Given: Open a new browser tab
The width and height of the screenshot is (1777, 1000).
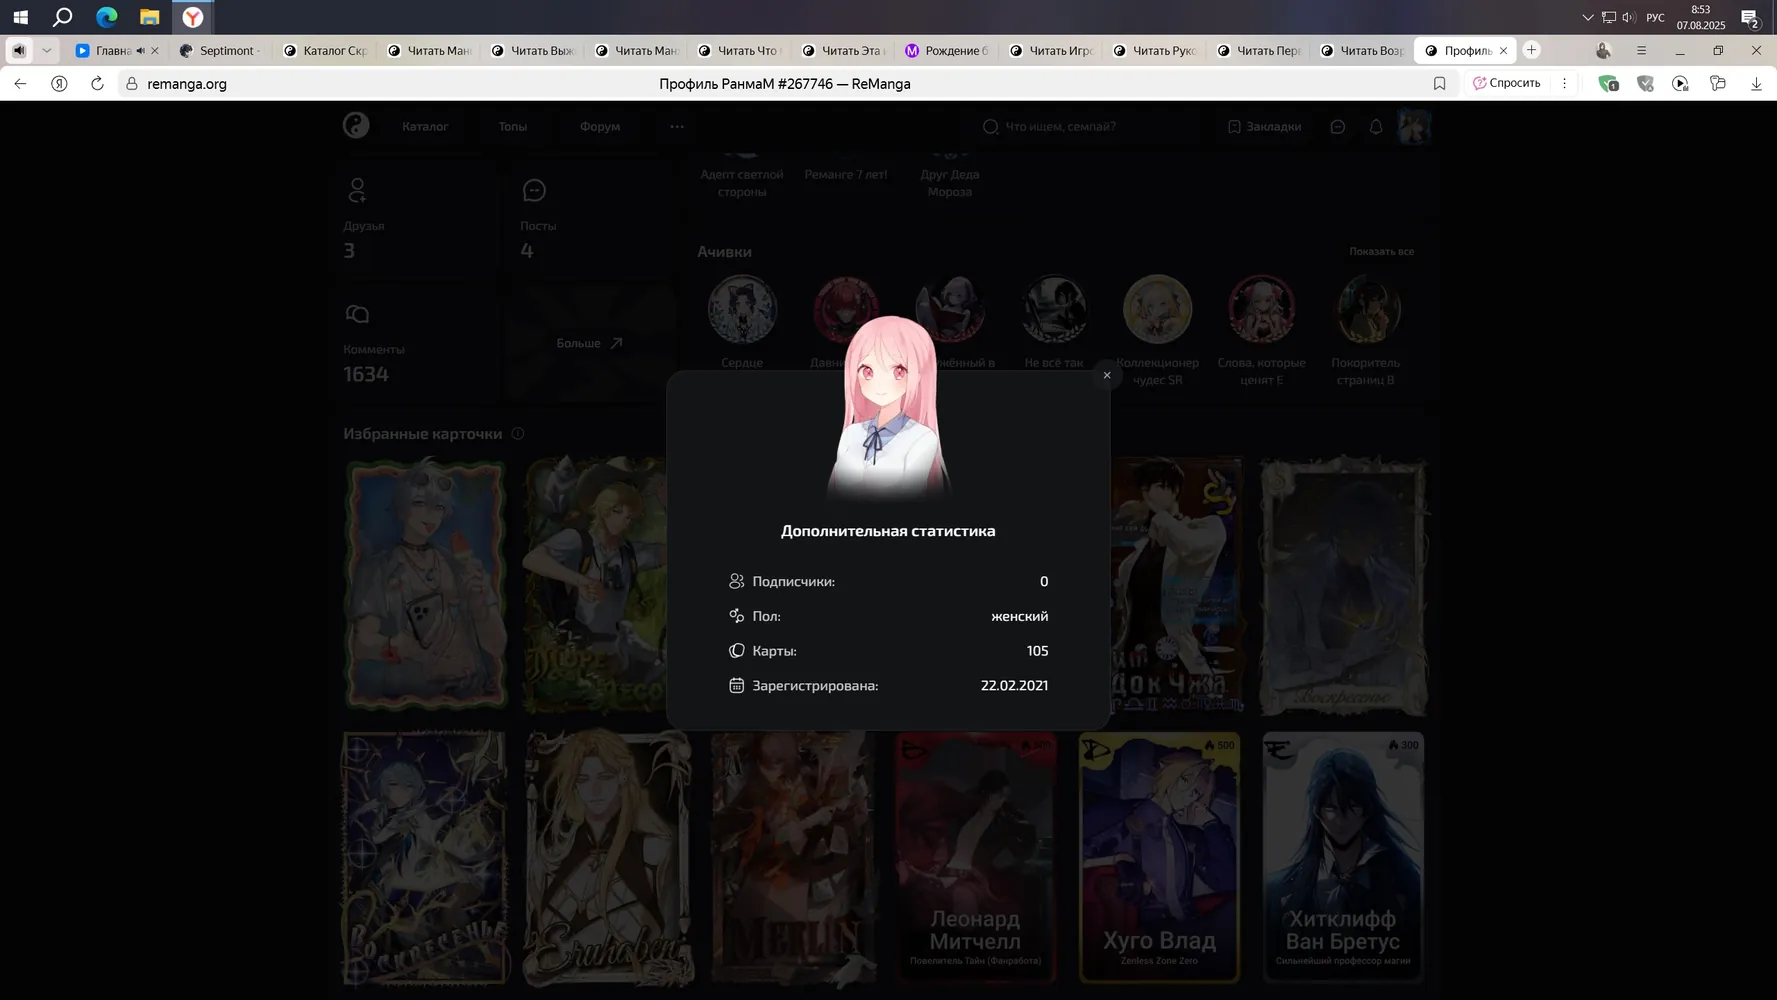Looking at the screenshot, I should click(1531, 50).
